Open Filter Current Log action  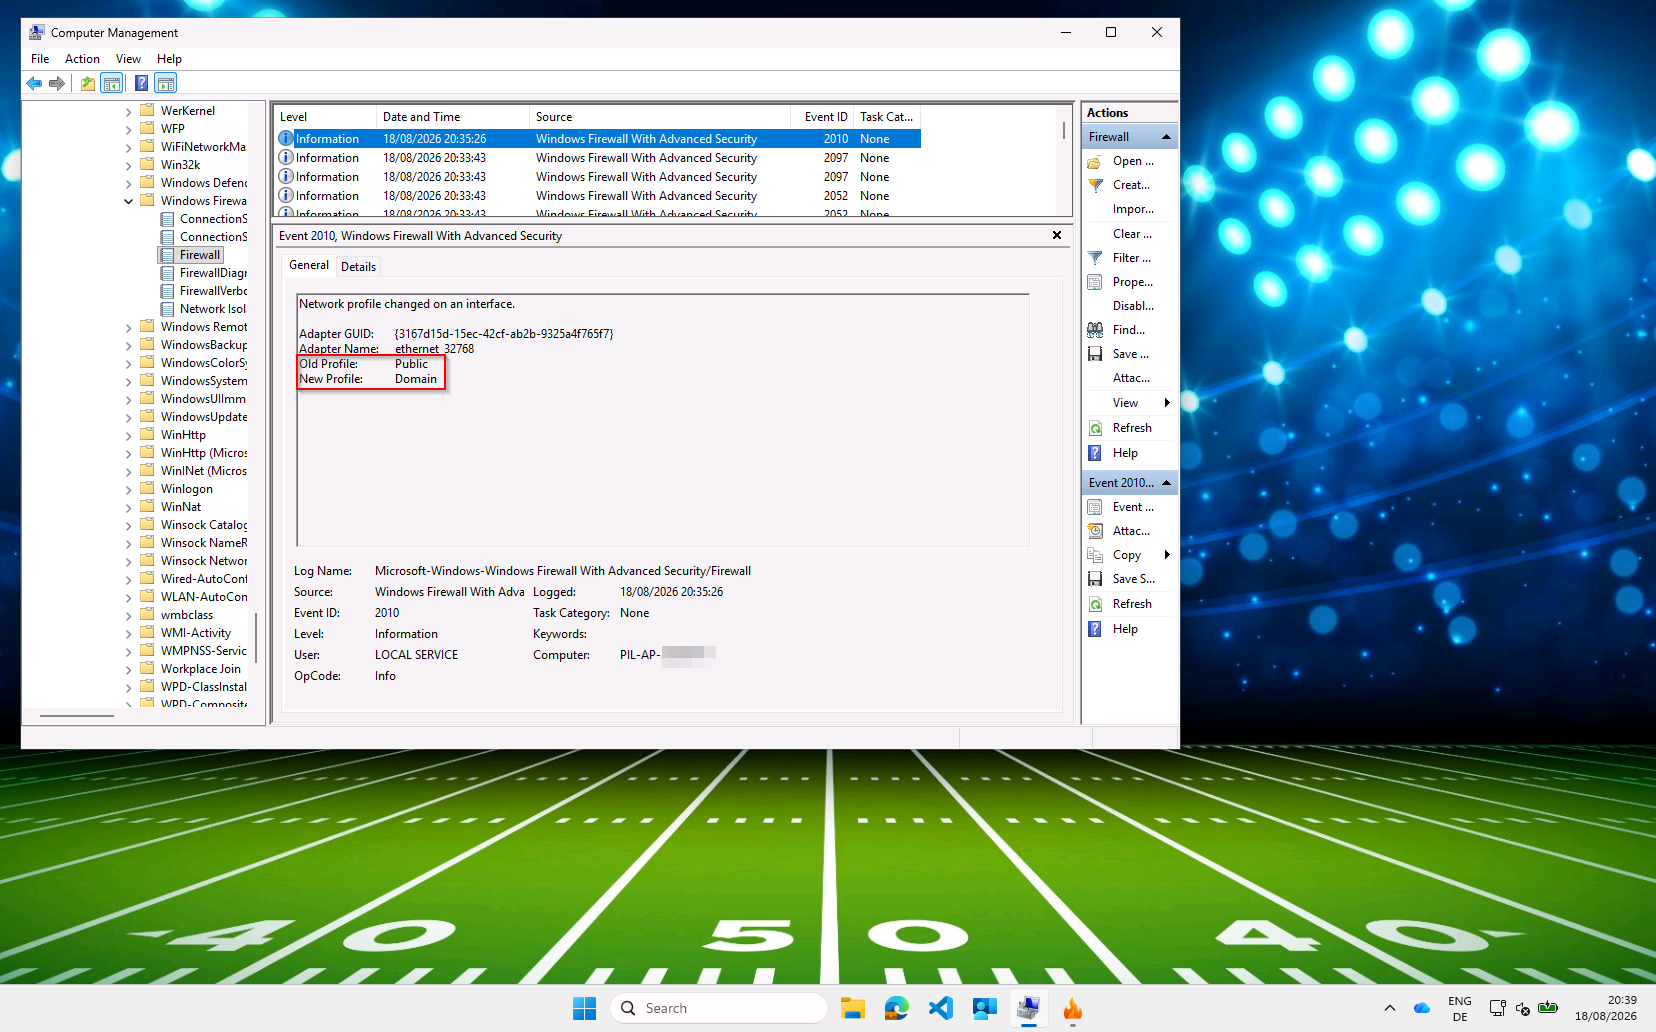pos(1130,258)
